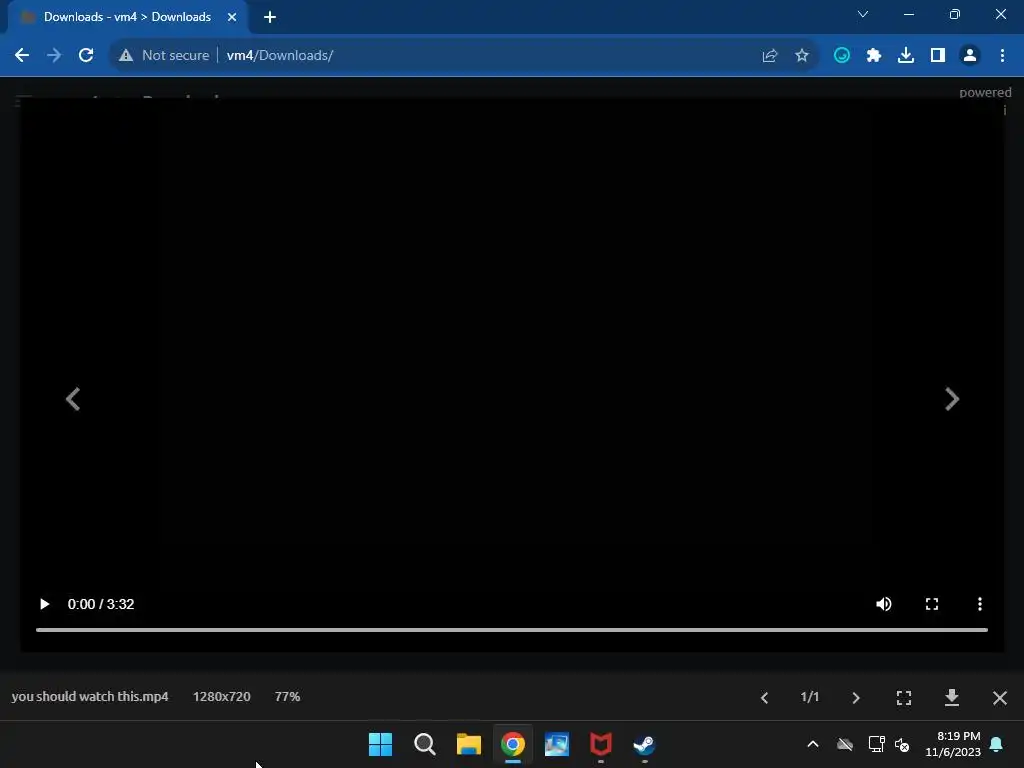This screenshot has width=1024, height=768.
Task: Select the Downloads - vm4 tab
Action: (127, 17)
